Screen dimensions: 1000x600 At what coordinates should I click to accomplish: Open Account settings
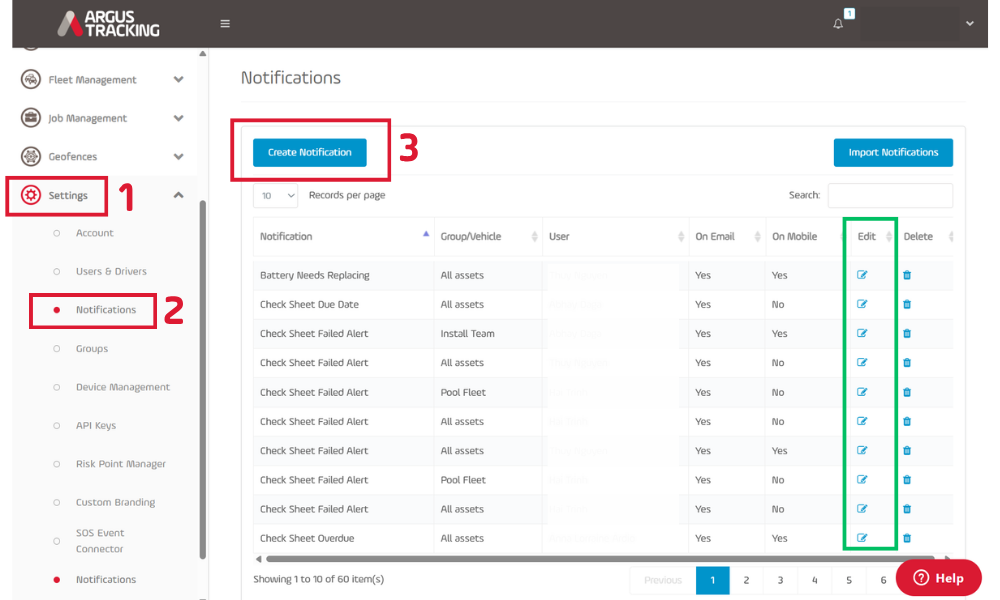(94, 233)
